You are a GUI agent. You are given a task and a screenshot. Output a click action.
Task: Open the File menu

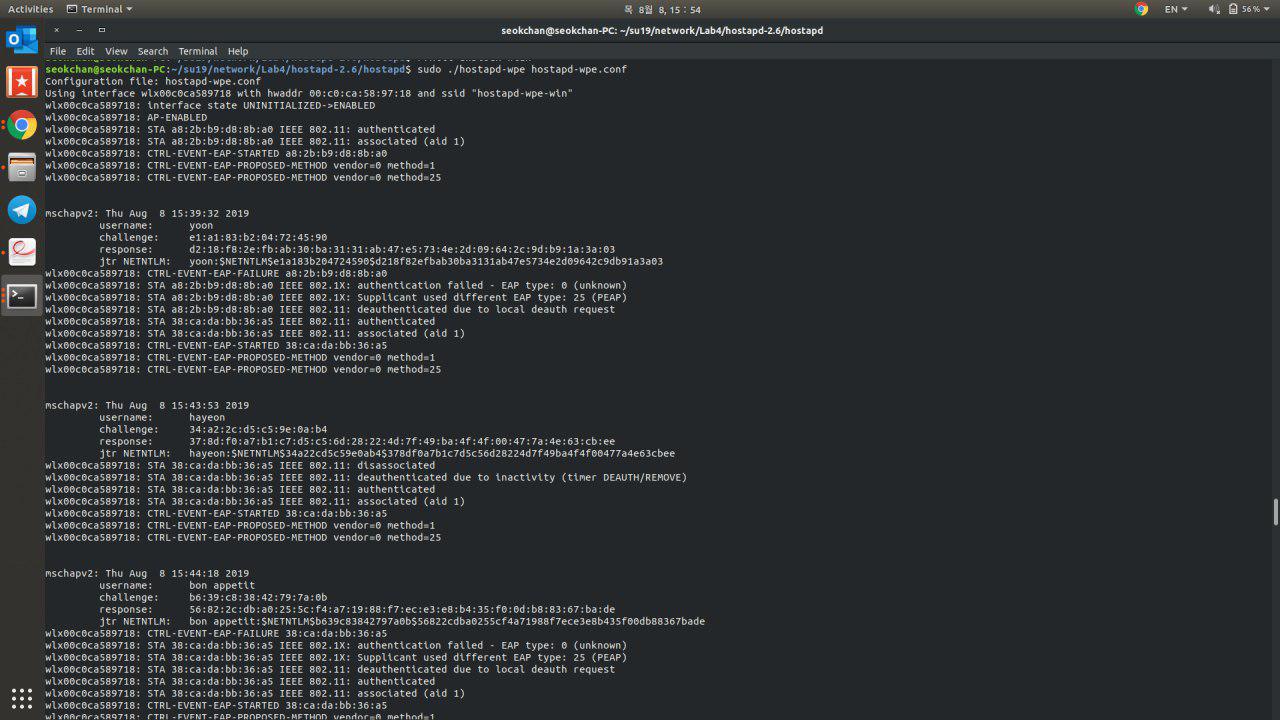[x=58, y=51]
